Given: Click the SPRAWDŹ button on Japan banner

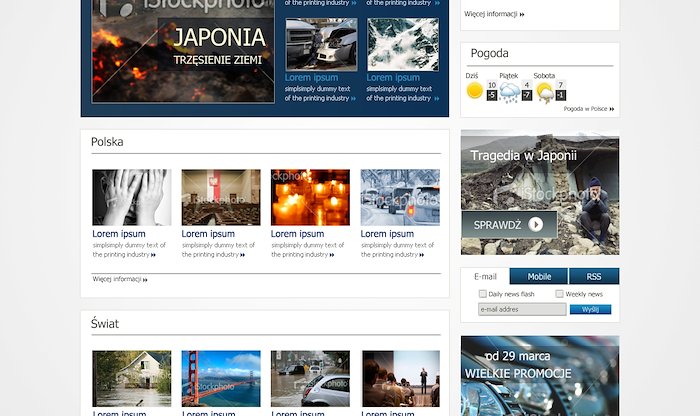Looking at the screenshot, I should pyautogui.click(x=509, y=225).
